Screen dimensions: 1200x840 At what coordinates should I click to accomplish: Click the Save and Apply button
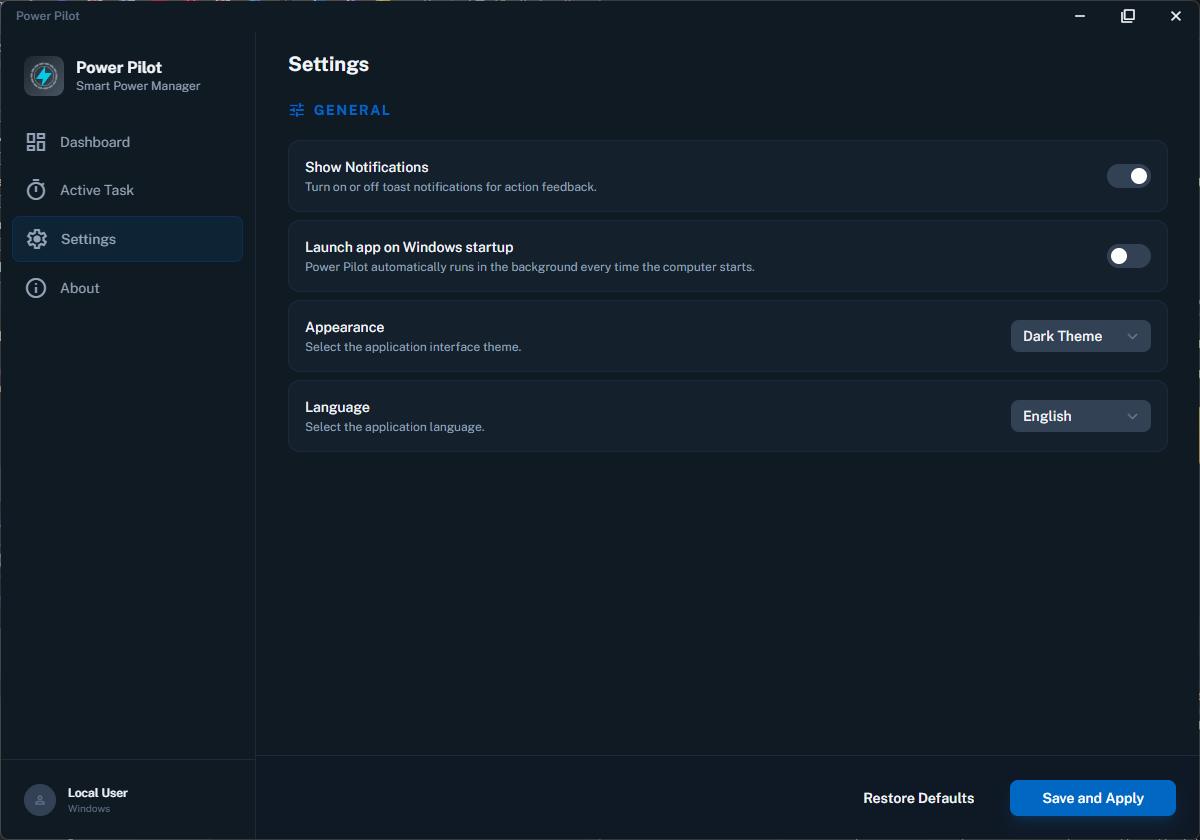(1093, 798)
